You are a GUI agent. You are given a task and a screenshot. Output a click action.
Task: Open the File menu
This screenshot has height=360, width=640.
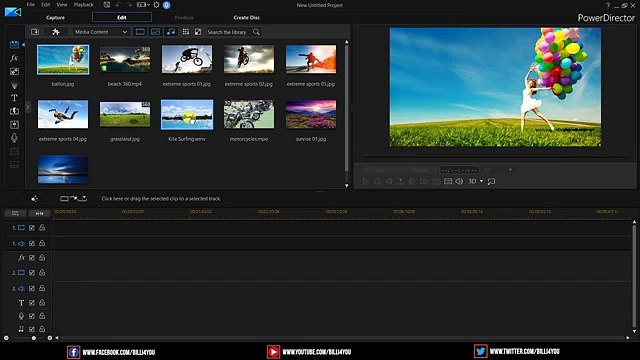(31, 5)
